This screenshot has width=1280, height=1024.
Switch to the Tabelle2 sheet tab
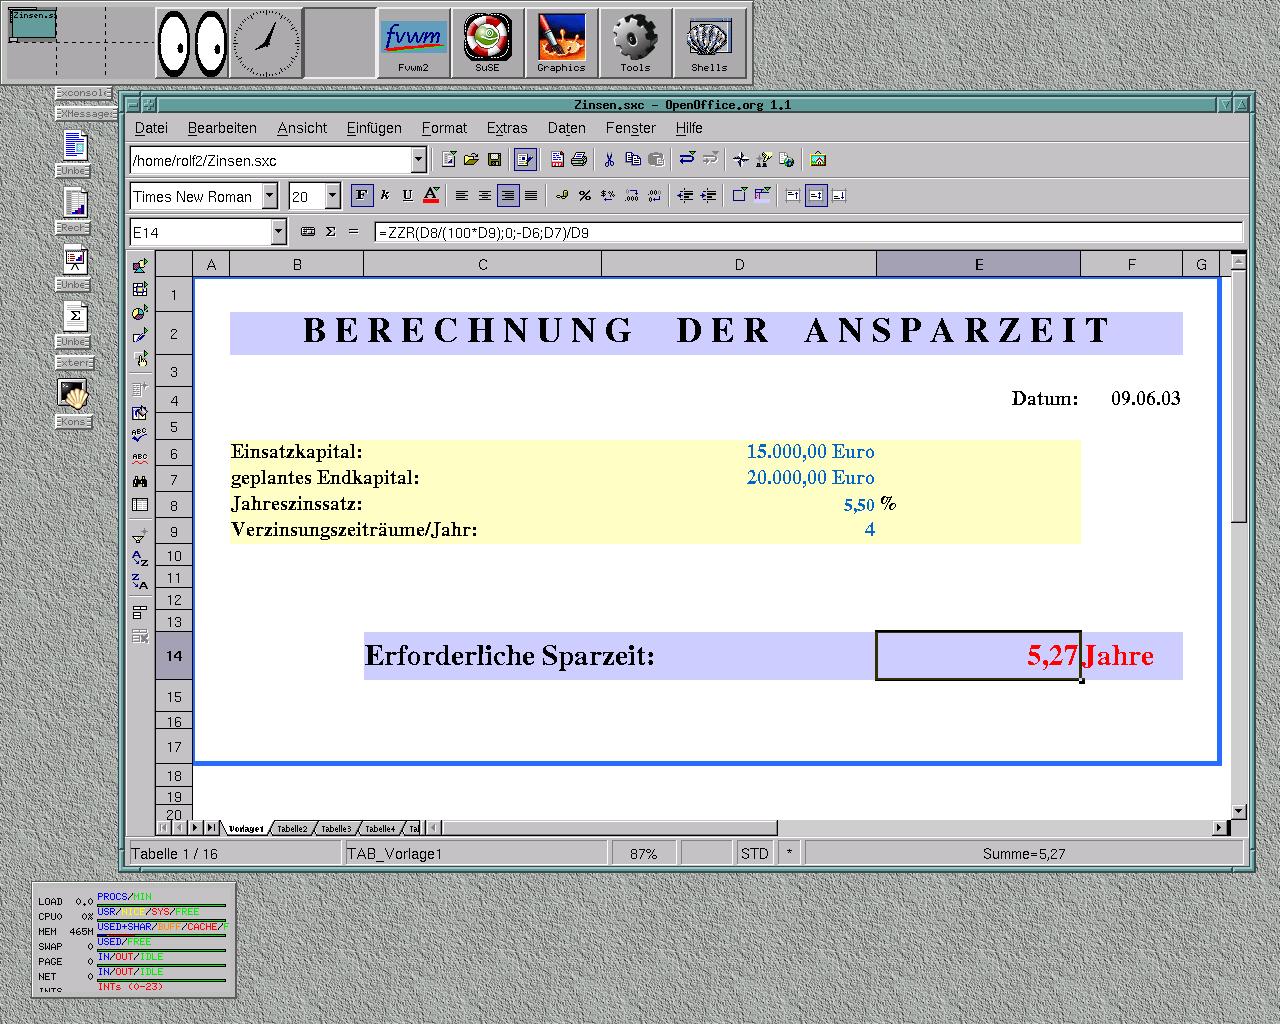292,828
